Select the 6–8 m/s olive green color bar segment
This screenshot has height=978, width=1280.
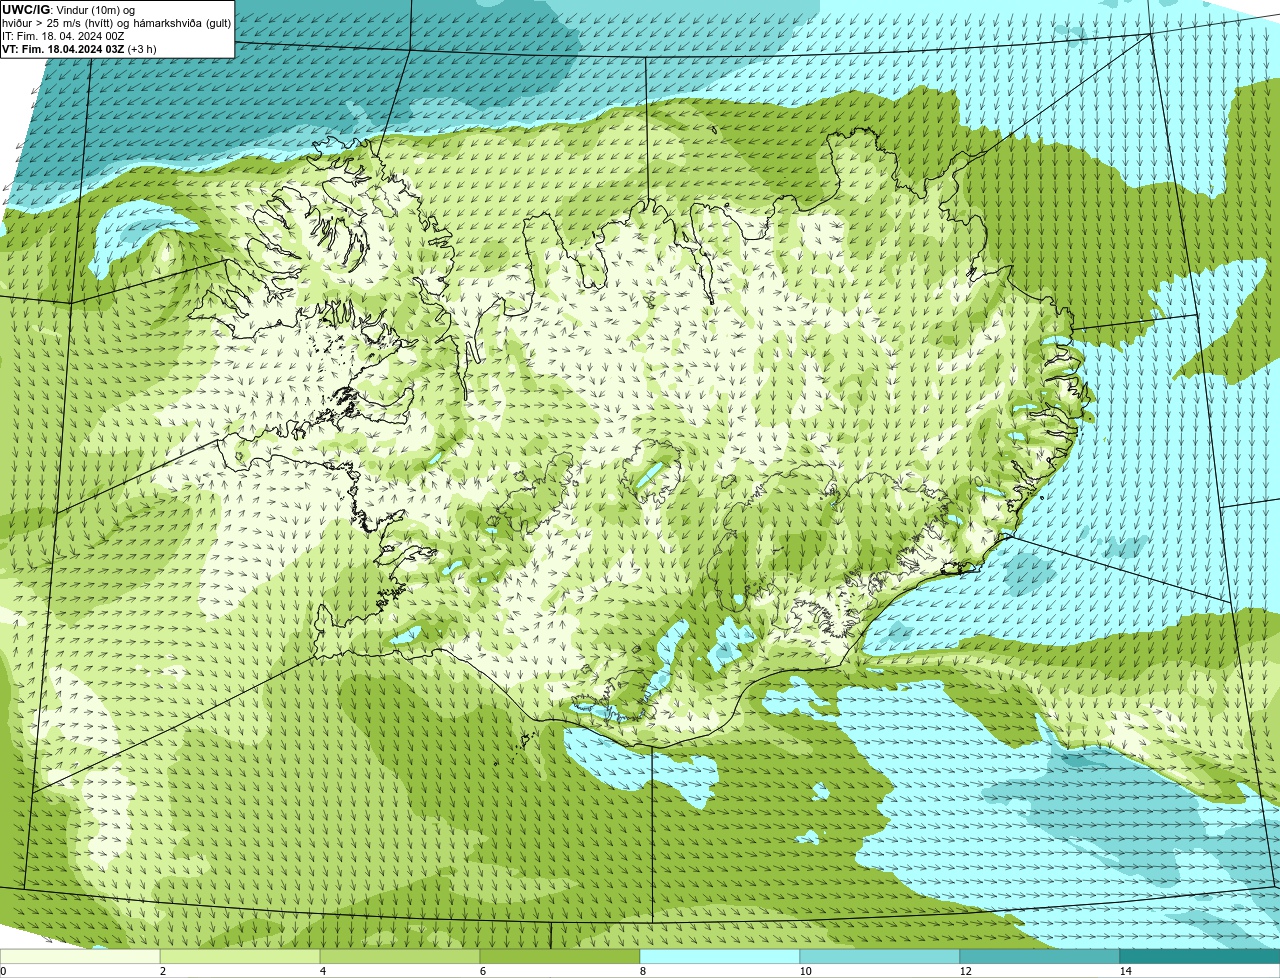[x=560, y=956]
